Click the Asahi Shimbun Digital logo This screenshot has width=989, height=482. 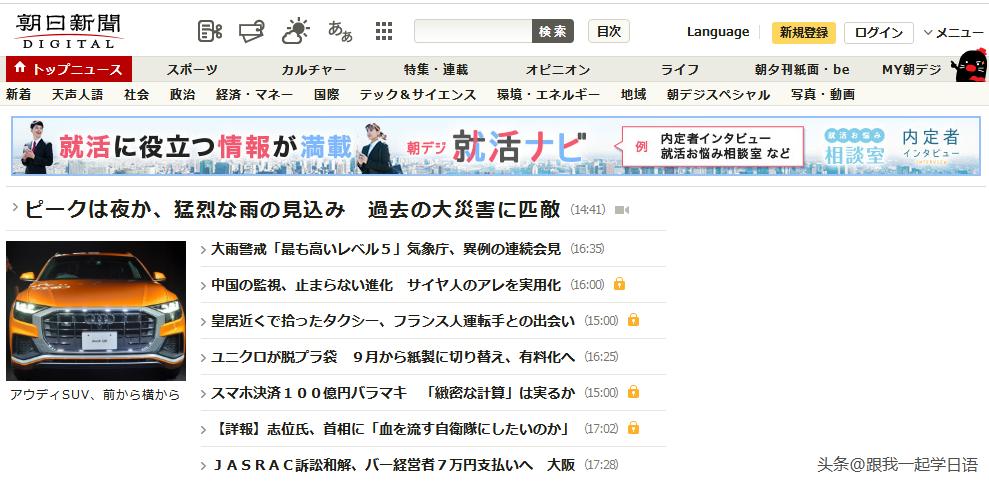(69, 30)
